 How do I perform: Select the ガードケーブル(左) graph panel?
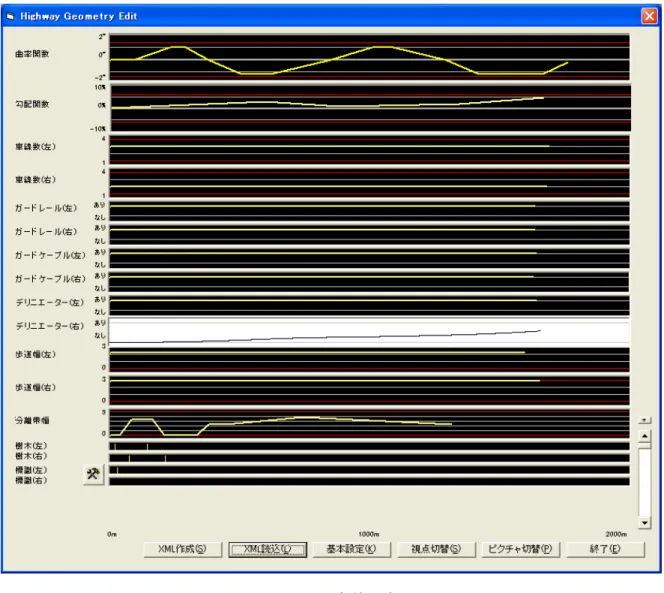[x=369, y=258]
